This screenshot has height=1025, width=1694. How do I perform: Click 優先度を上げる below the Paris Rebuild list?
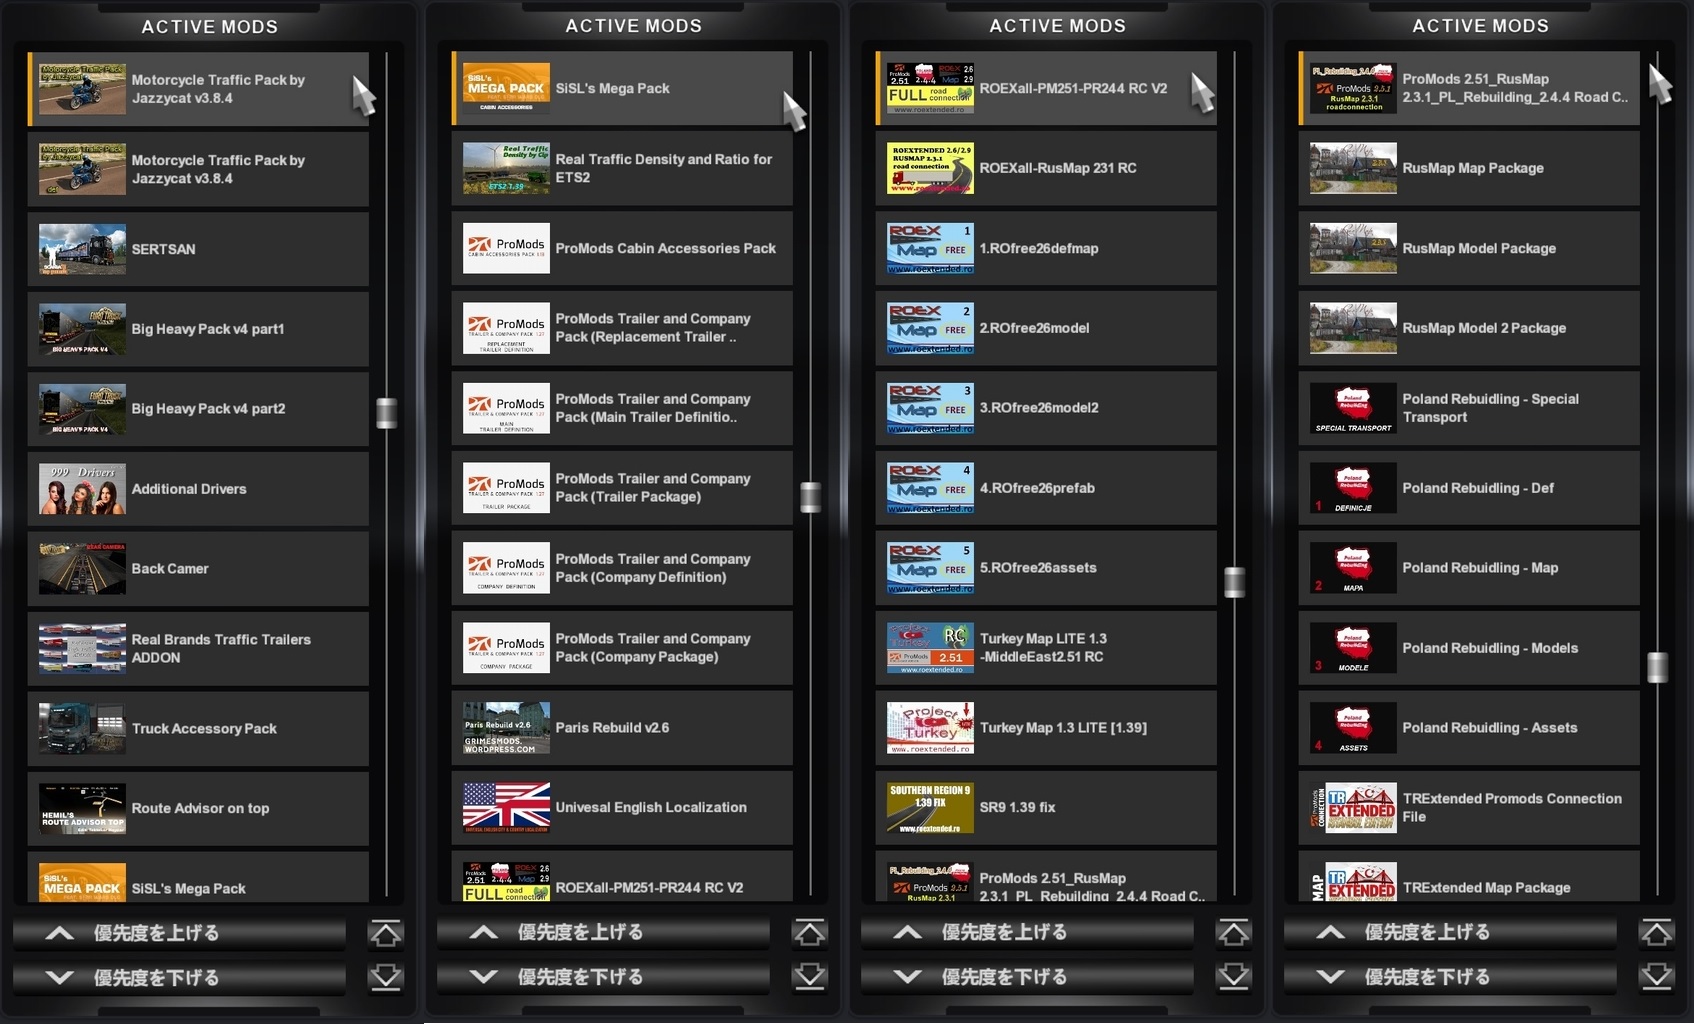604,932
